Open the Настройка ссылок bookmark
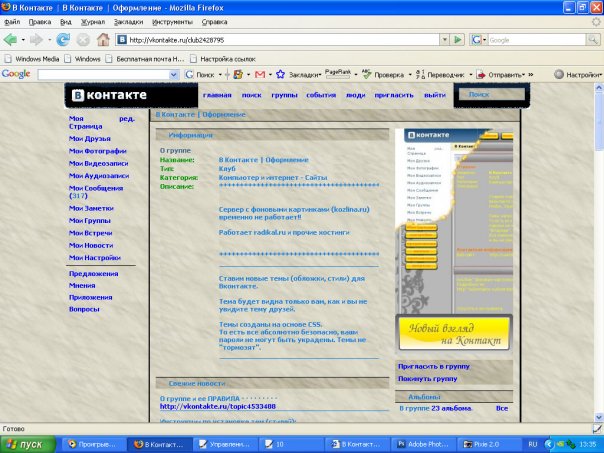Viewport: 604px width, 453px height. (223, 59)
